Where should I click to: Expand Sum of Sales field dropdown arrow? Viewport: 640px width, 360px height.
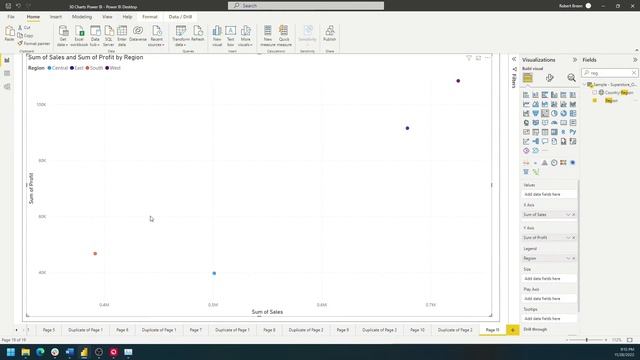(568, 215)
